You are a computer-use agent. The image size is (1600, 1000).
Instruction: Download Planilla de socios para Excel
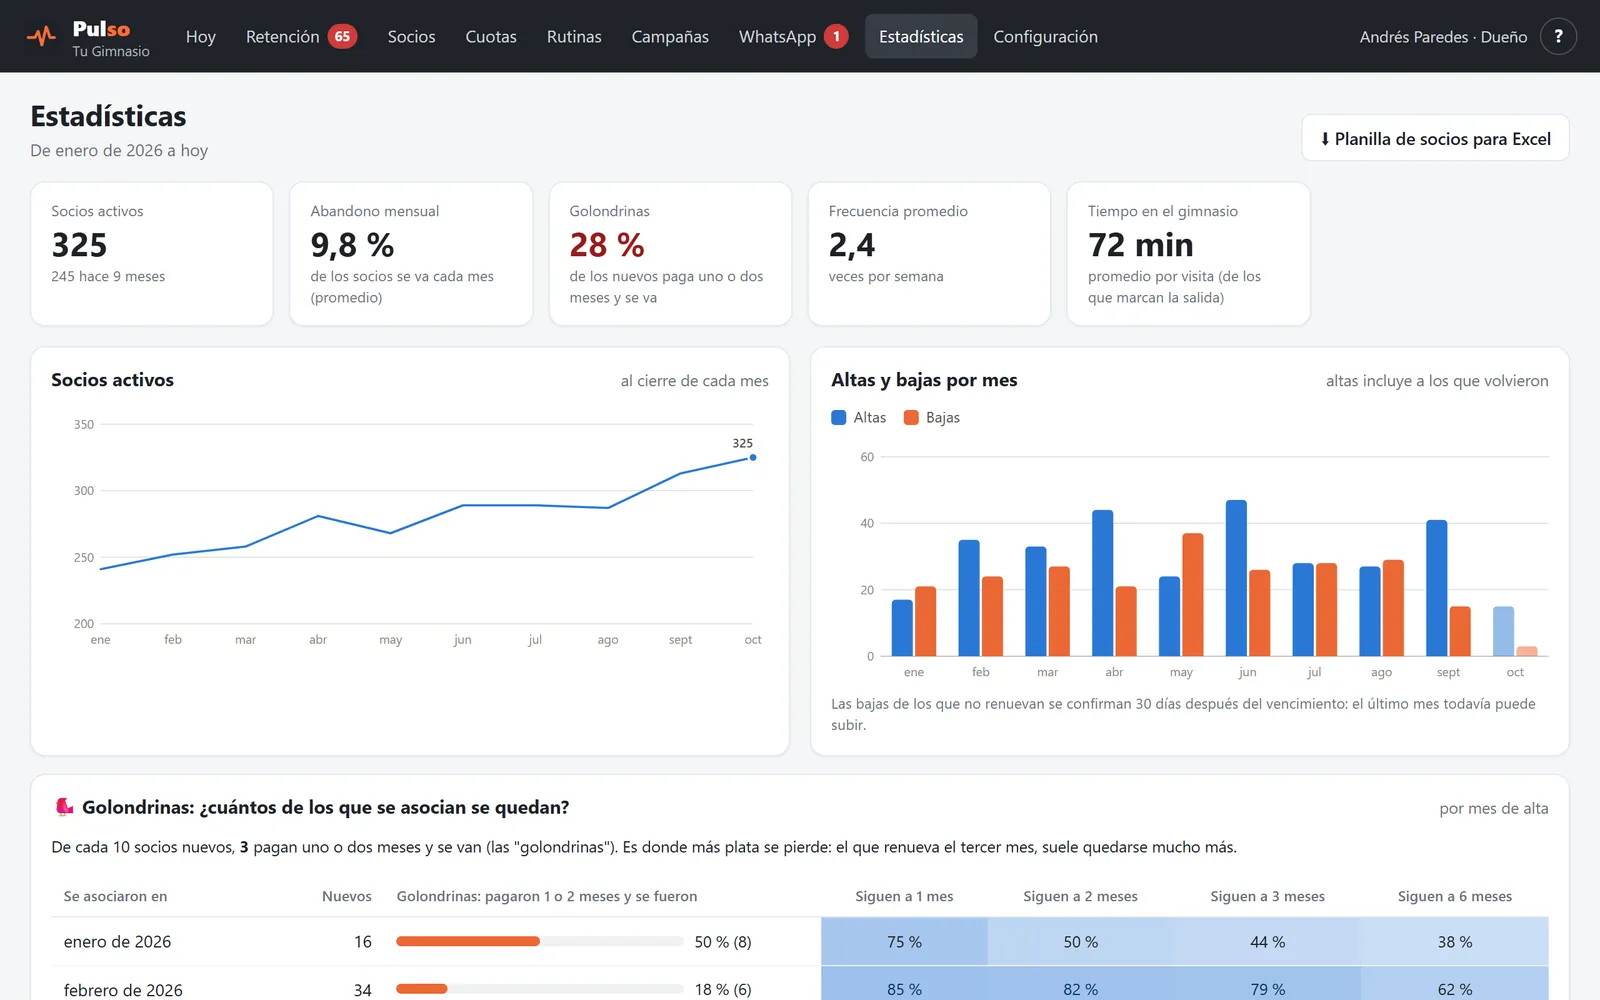pos(1435,138)
